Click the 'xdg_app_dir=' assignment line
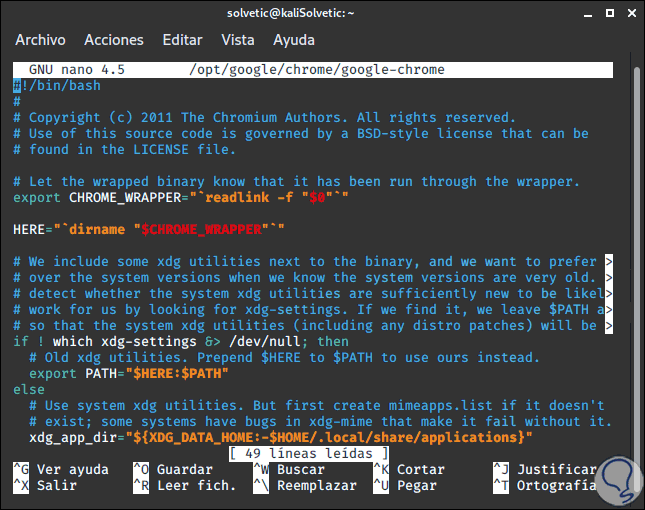The image size is (645, 510). tap(281, 438)
